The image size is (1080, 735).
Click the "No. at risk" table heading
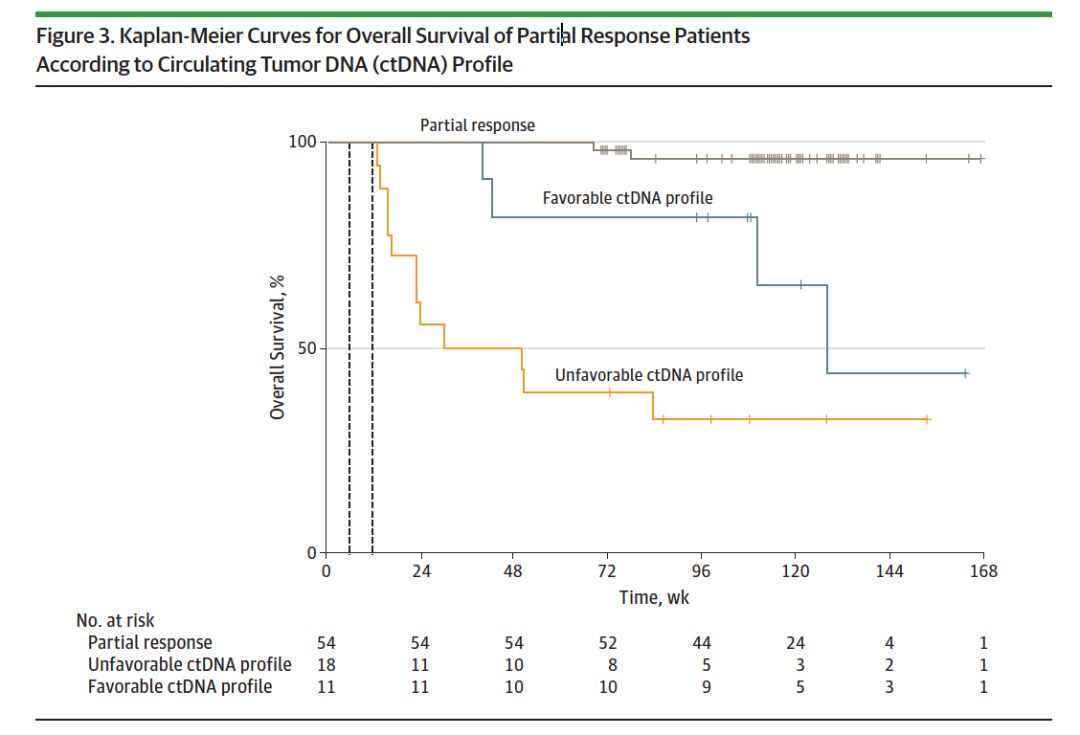[x=115, y=621]
